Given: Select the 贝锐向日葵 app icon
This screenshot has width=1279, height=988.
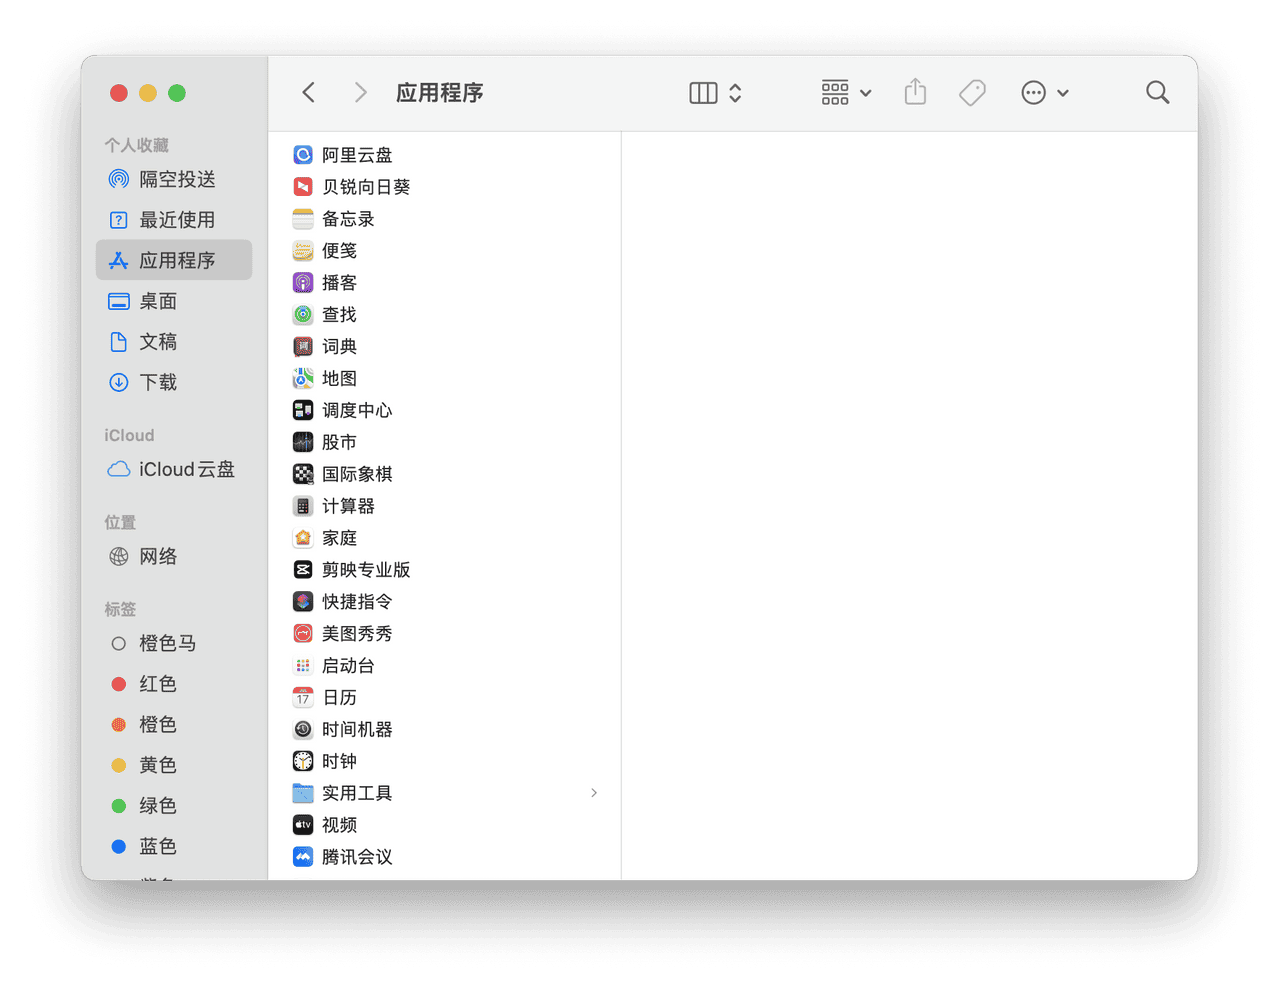Looking at the screenshot, I should tap(303, 187).
